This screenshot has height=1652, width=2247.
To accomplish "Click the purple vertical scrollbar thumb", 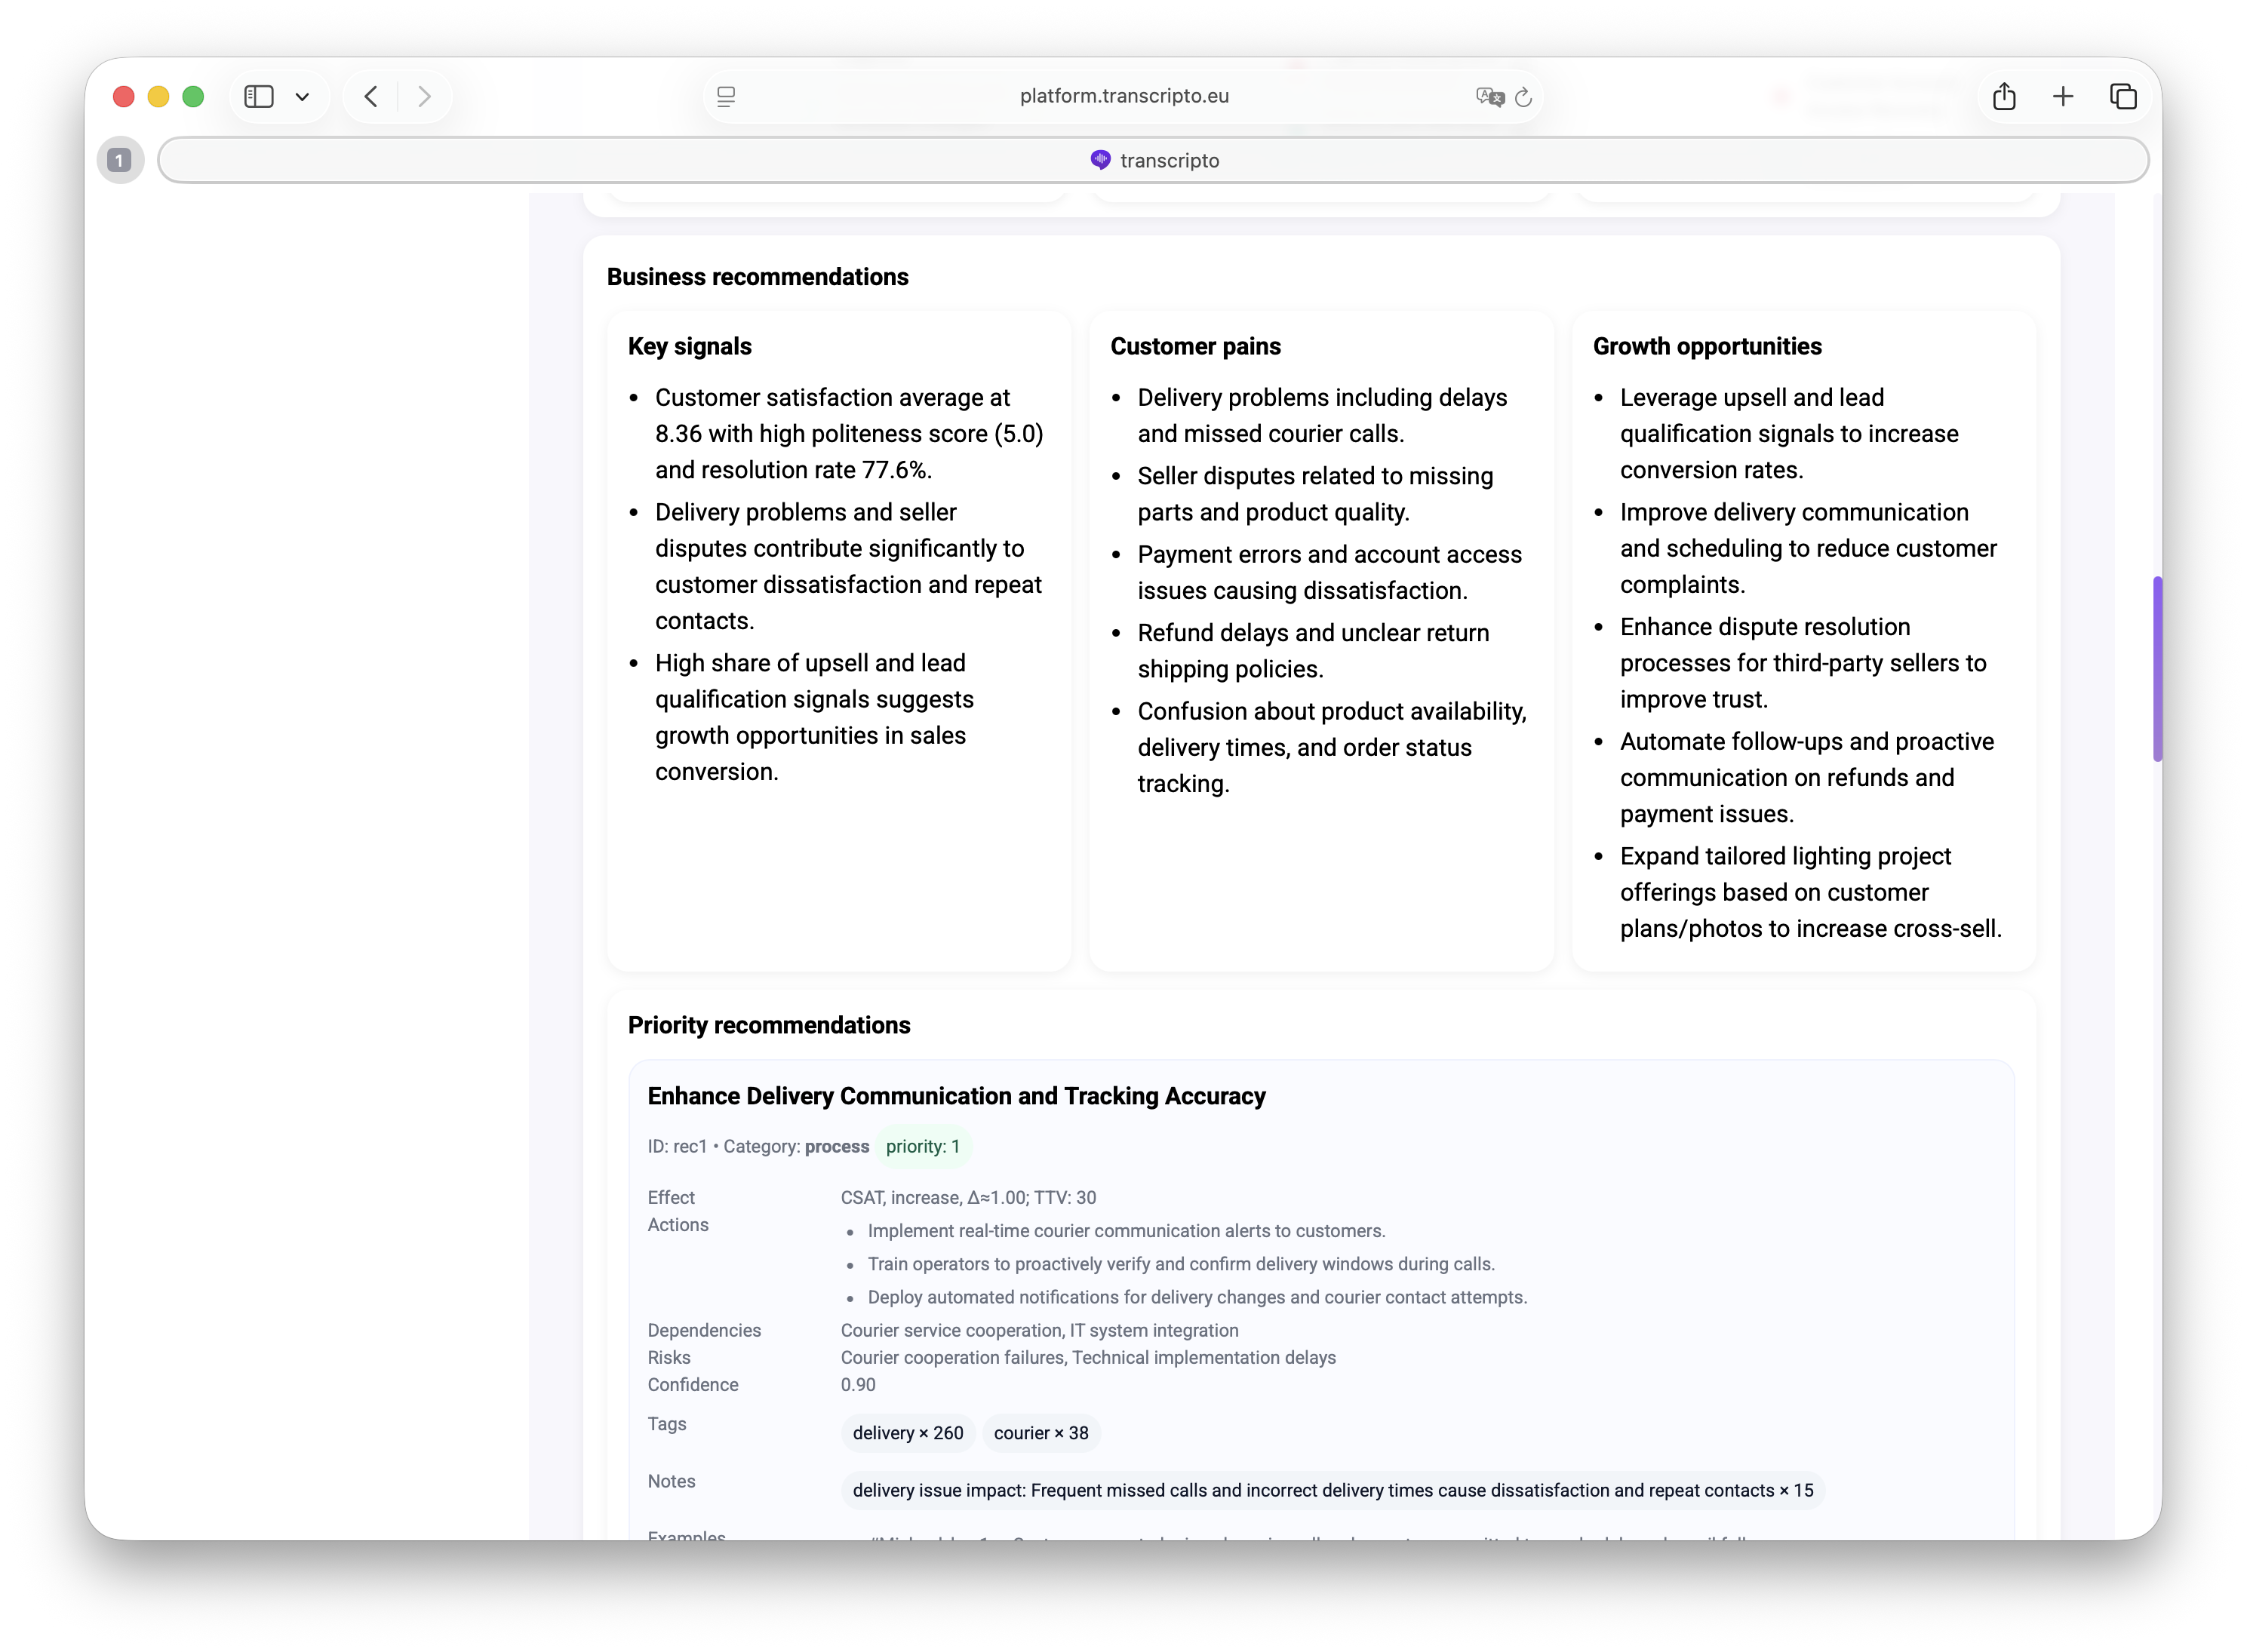I will pyautogui.click(x=2157, y=668).
